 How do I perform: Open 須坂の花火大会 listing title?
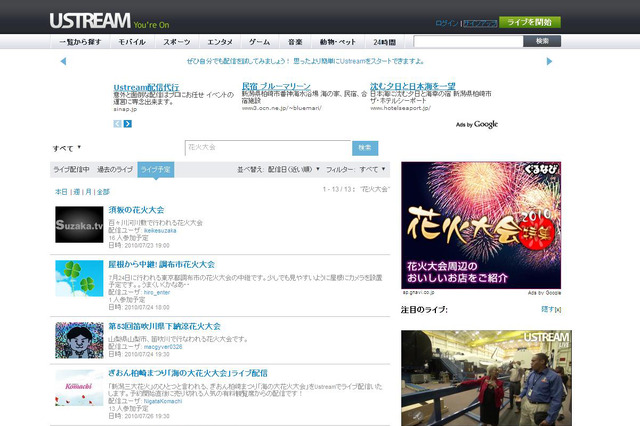[x=136, y=210]
